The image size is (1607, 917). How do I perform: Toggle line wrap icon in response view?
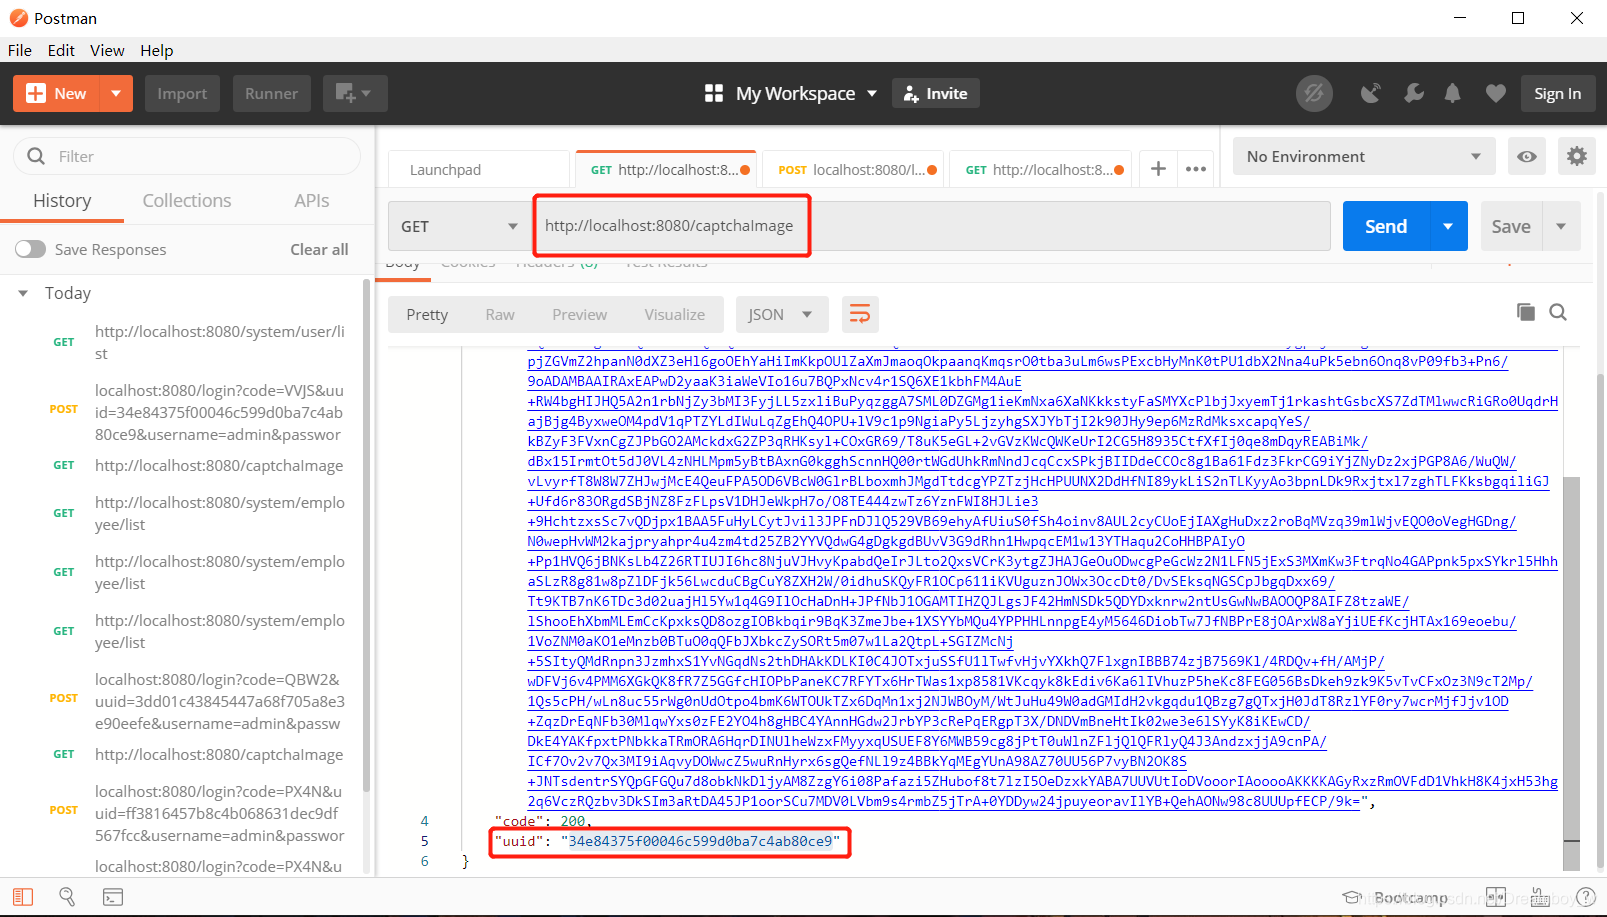click(860, 315)
